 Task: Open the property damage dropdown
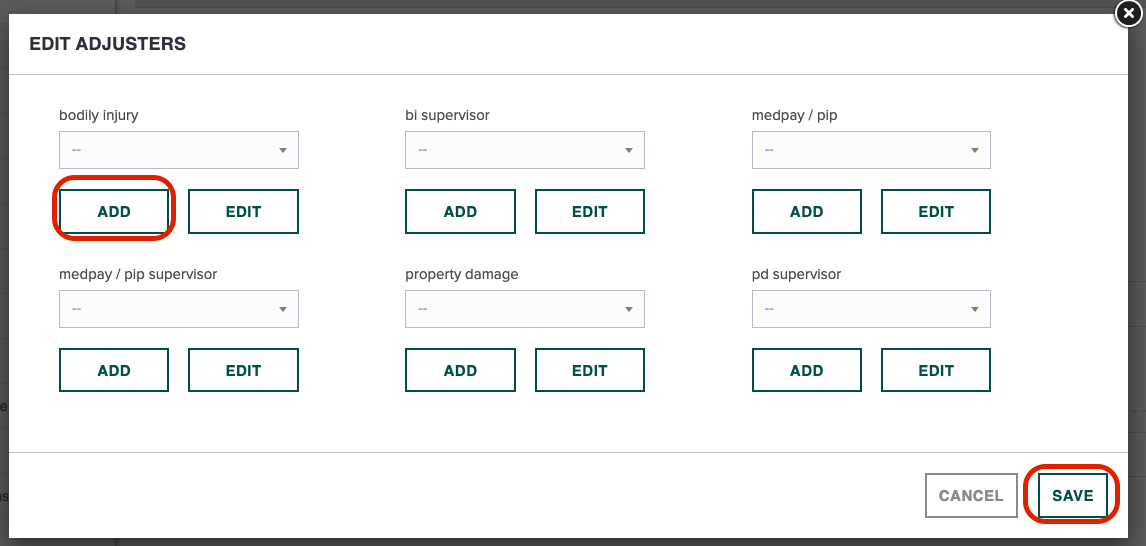click(x=525, y=308)
